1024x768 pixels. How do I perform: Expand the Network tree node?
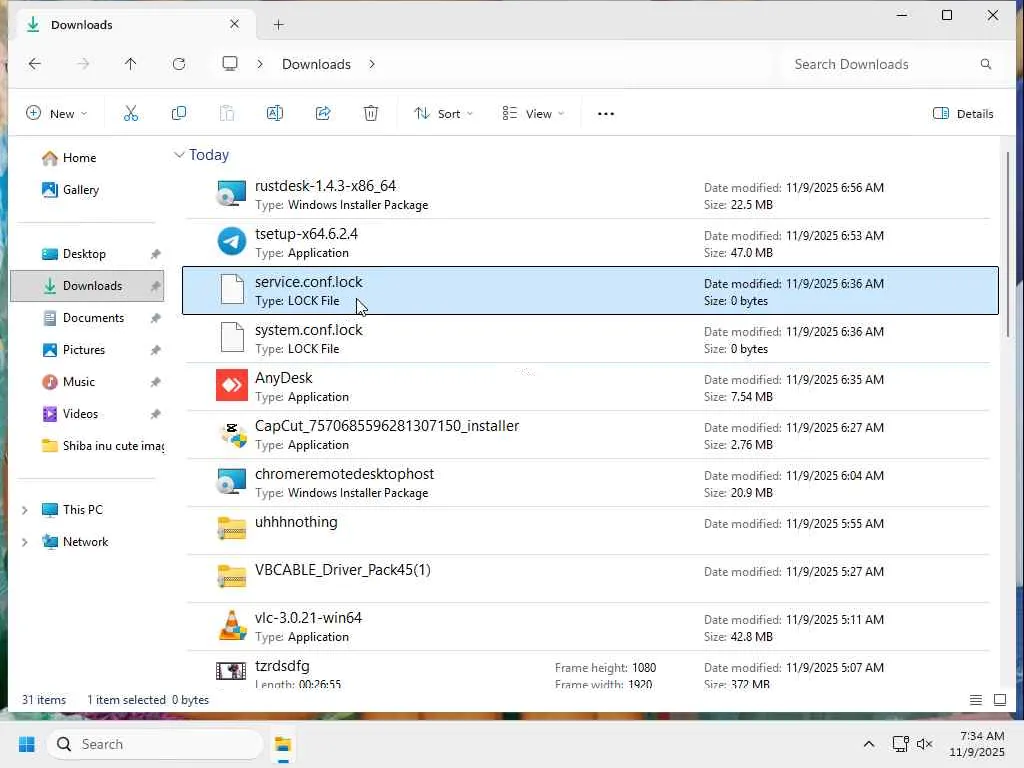(x=25, y=542)
